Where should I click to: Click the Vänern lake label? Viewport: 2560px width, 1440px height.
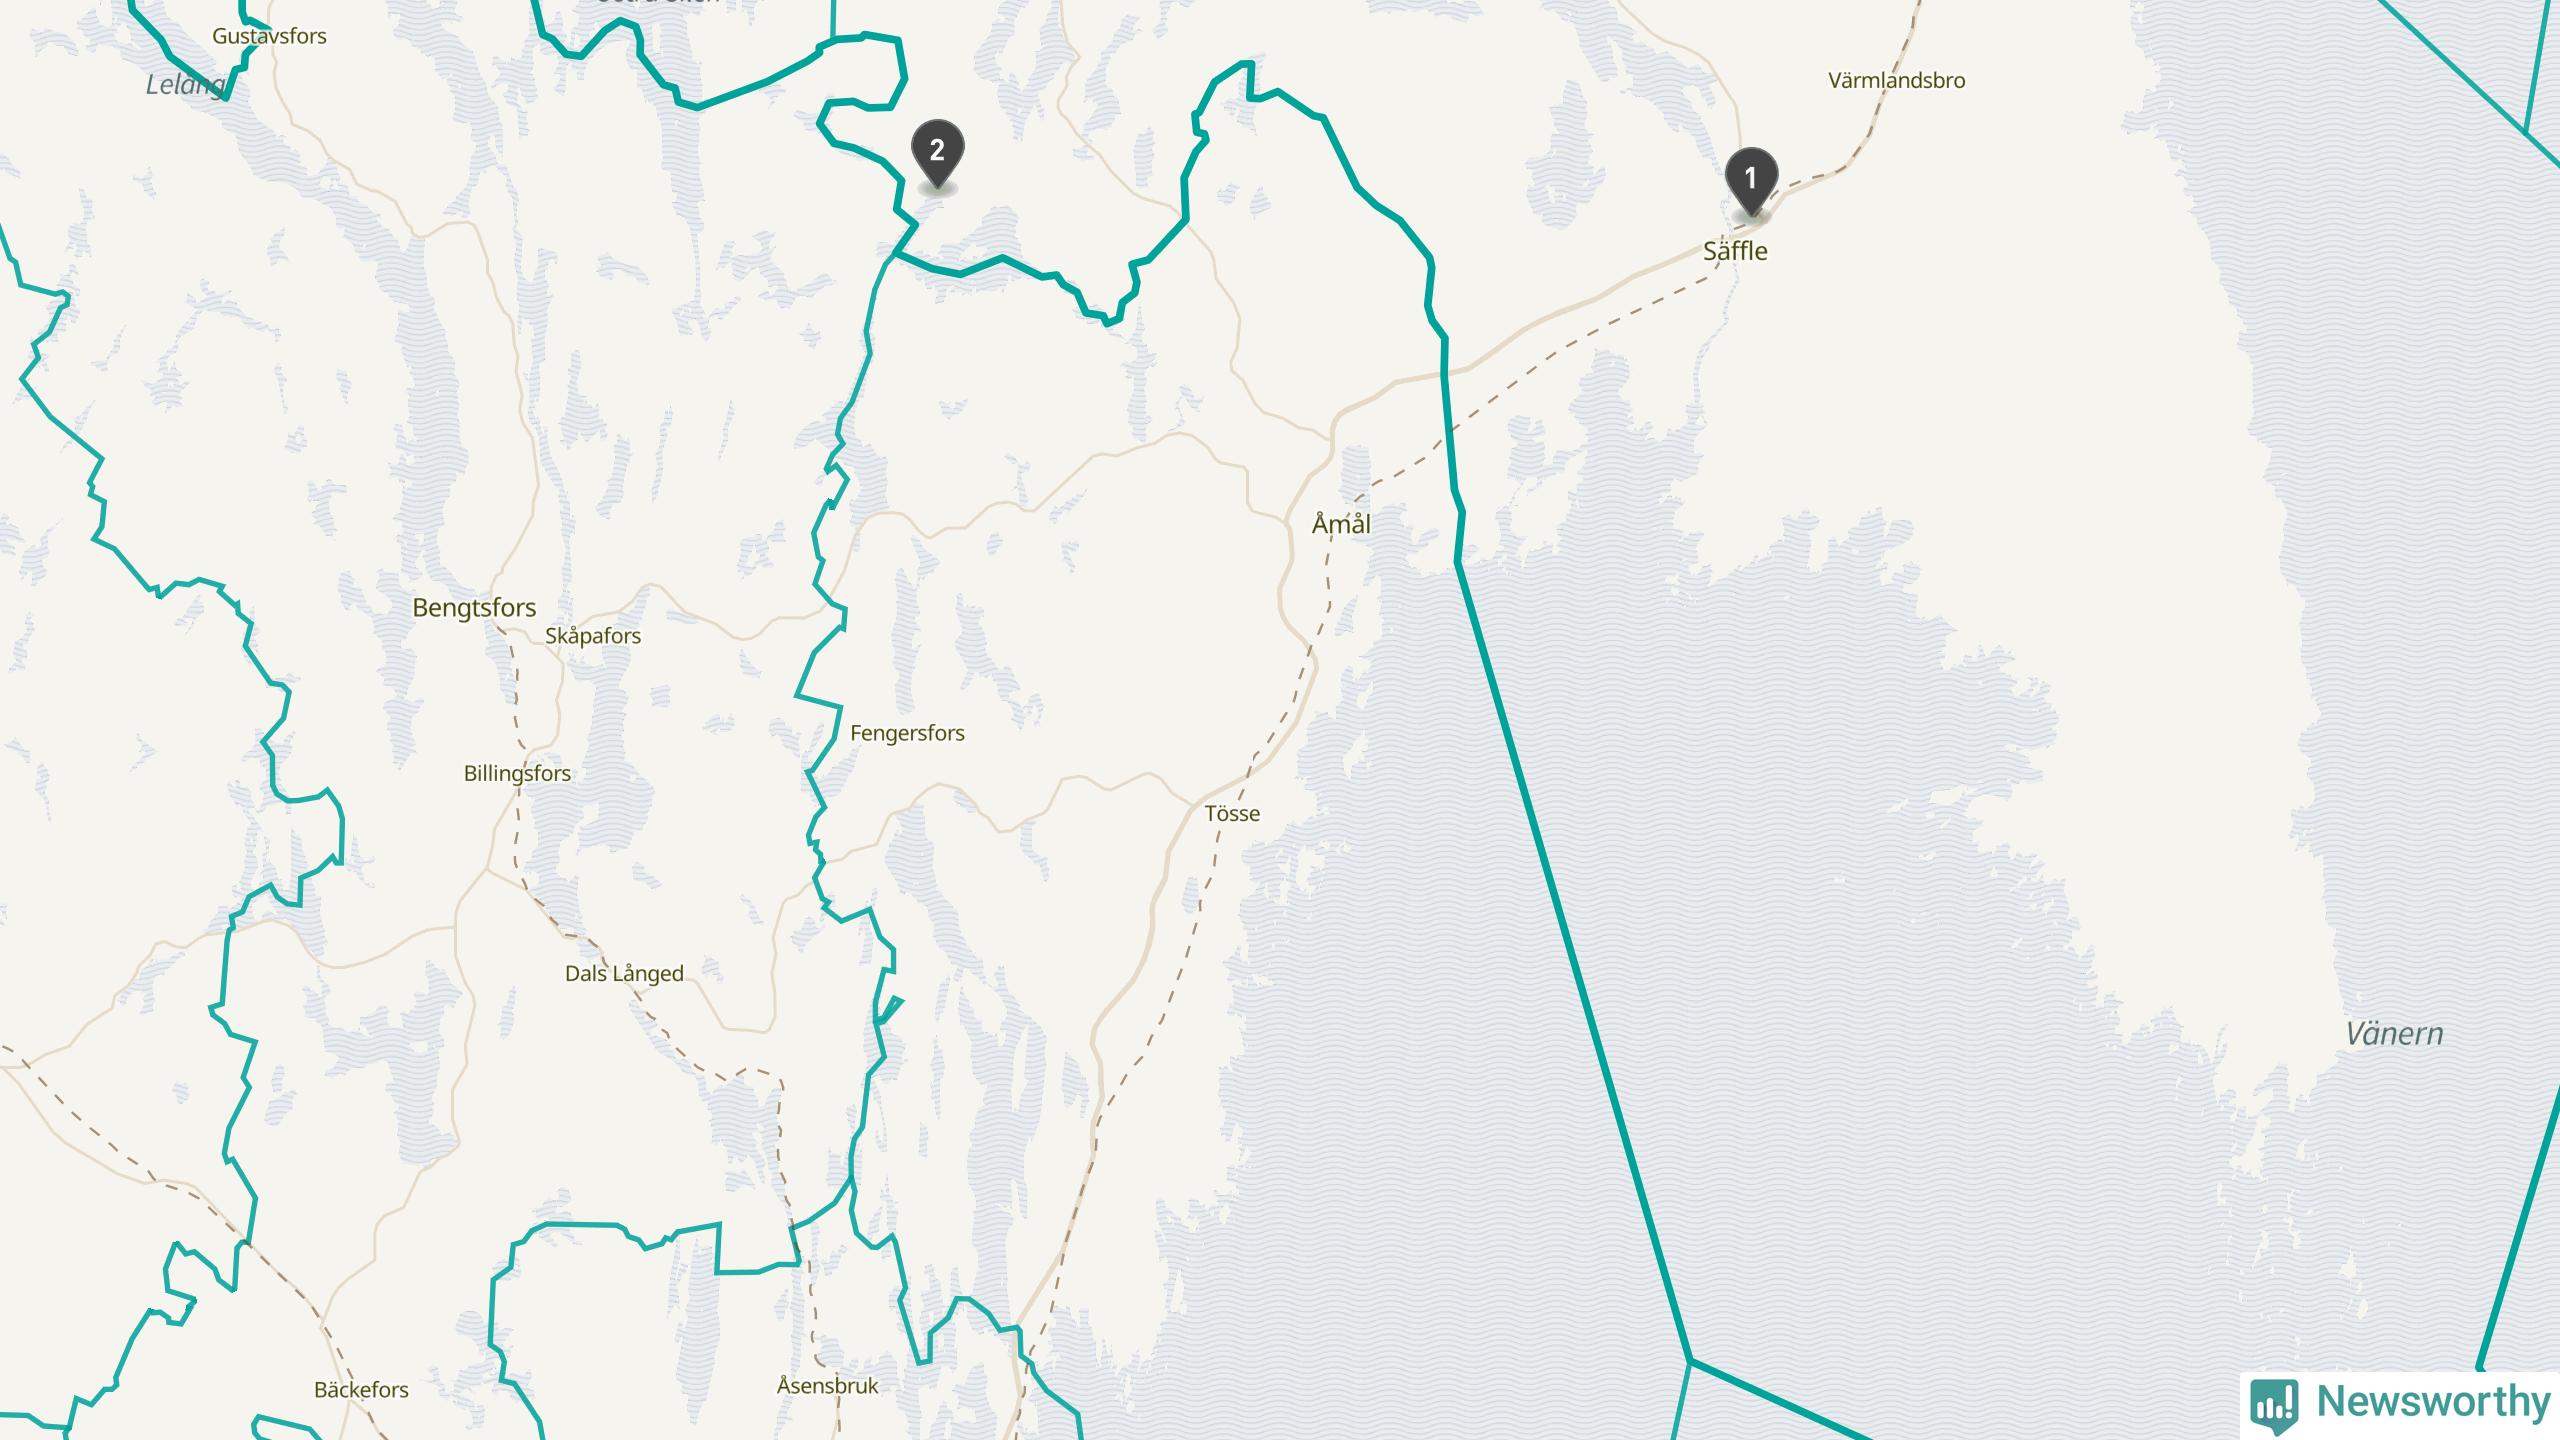2394,1034
